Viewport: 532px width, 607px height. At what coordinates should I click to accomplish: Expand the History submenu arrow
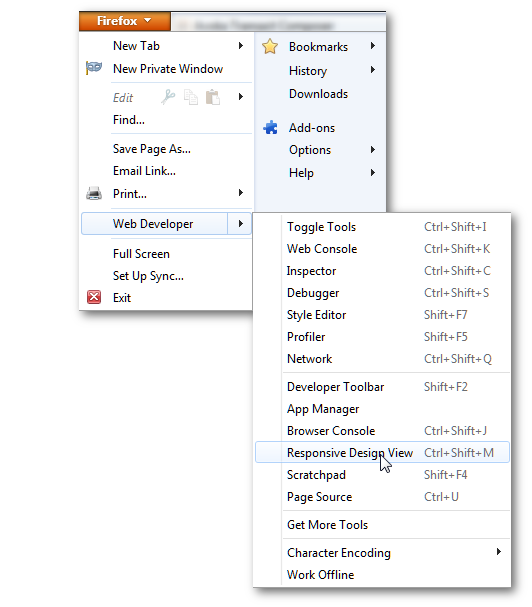click(x=372, y=70)
